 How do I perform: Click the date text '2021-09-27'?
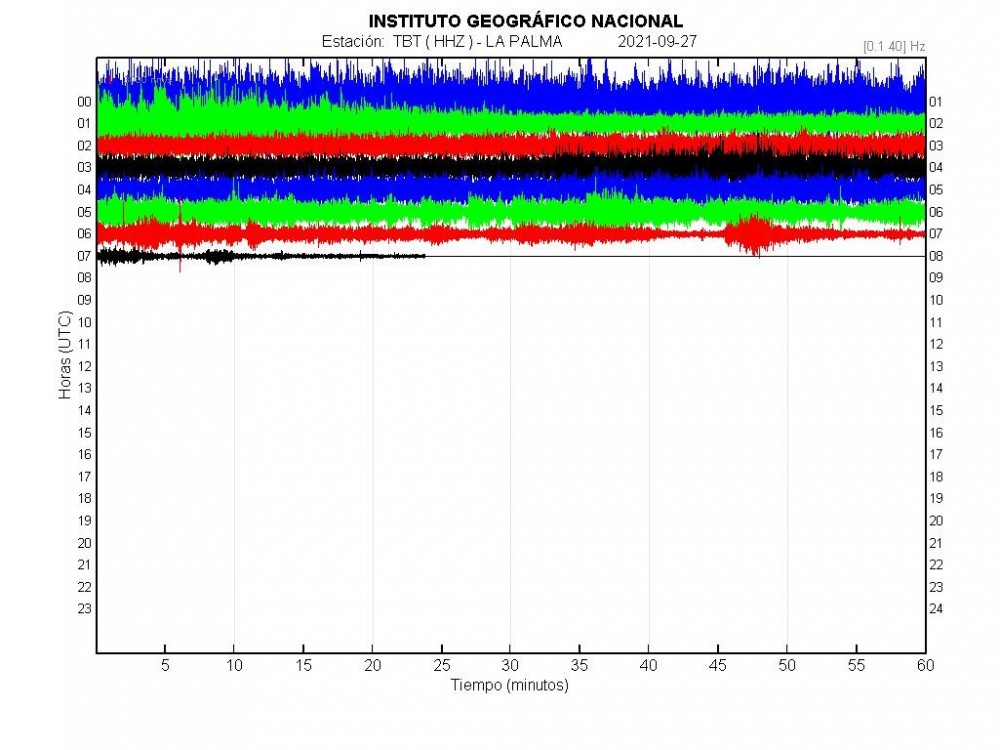click(x=657, y=42)
